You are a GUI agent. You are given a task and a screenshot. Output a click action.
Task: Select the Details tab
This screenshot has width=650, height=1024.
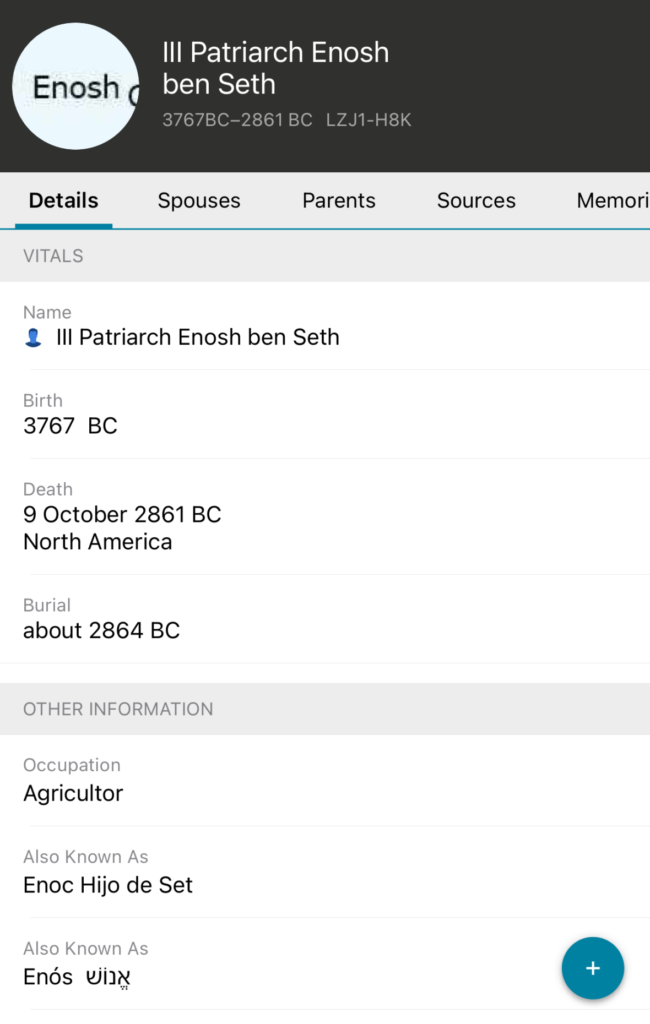(63, 200)
